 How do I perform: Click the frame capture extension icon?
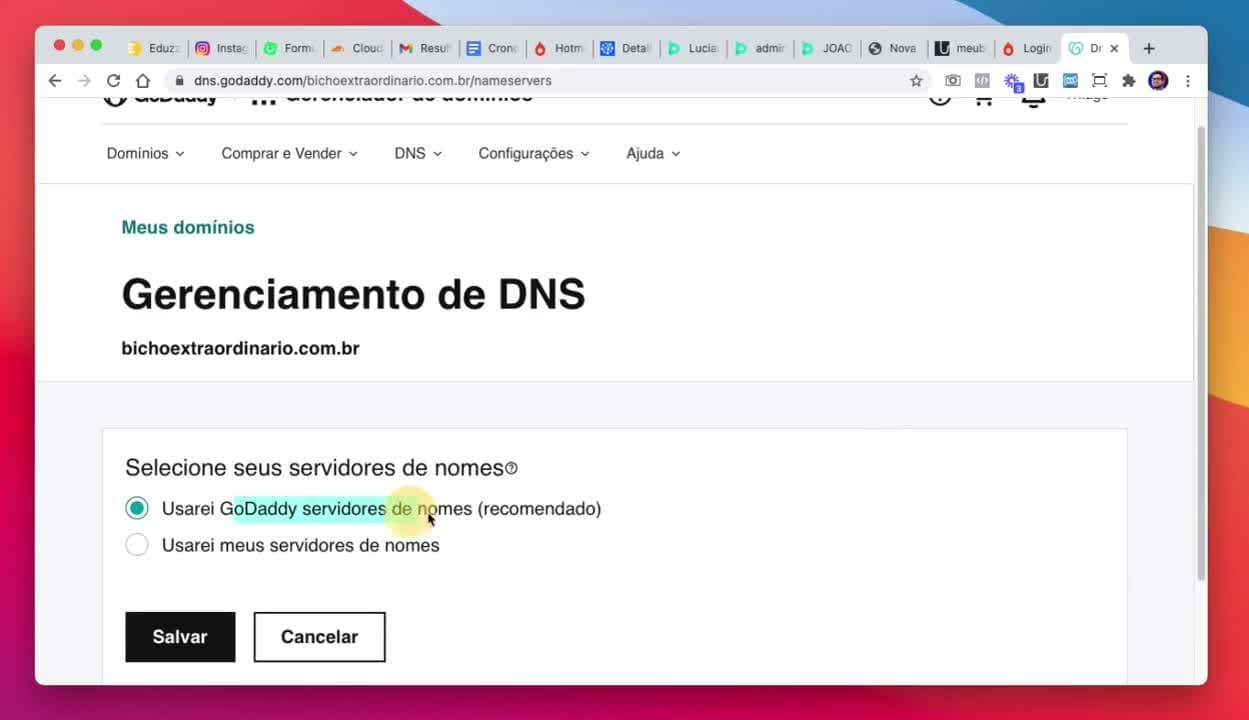[1099, 81]
